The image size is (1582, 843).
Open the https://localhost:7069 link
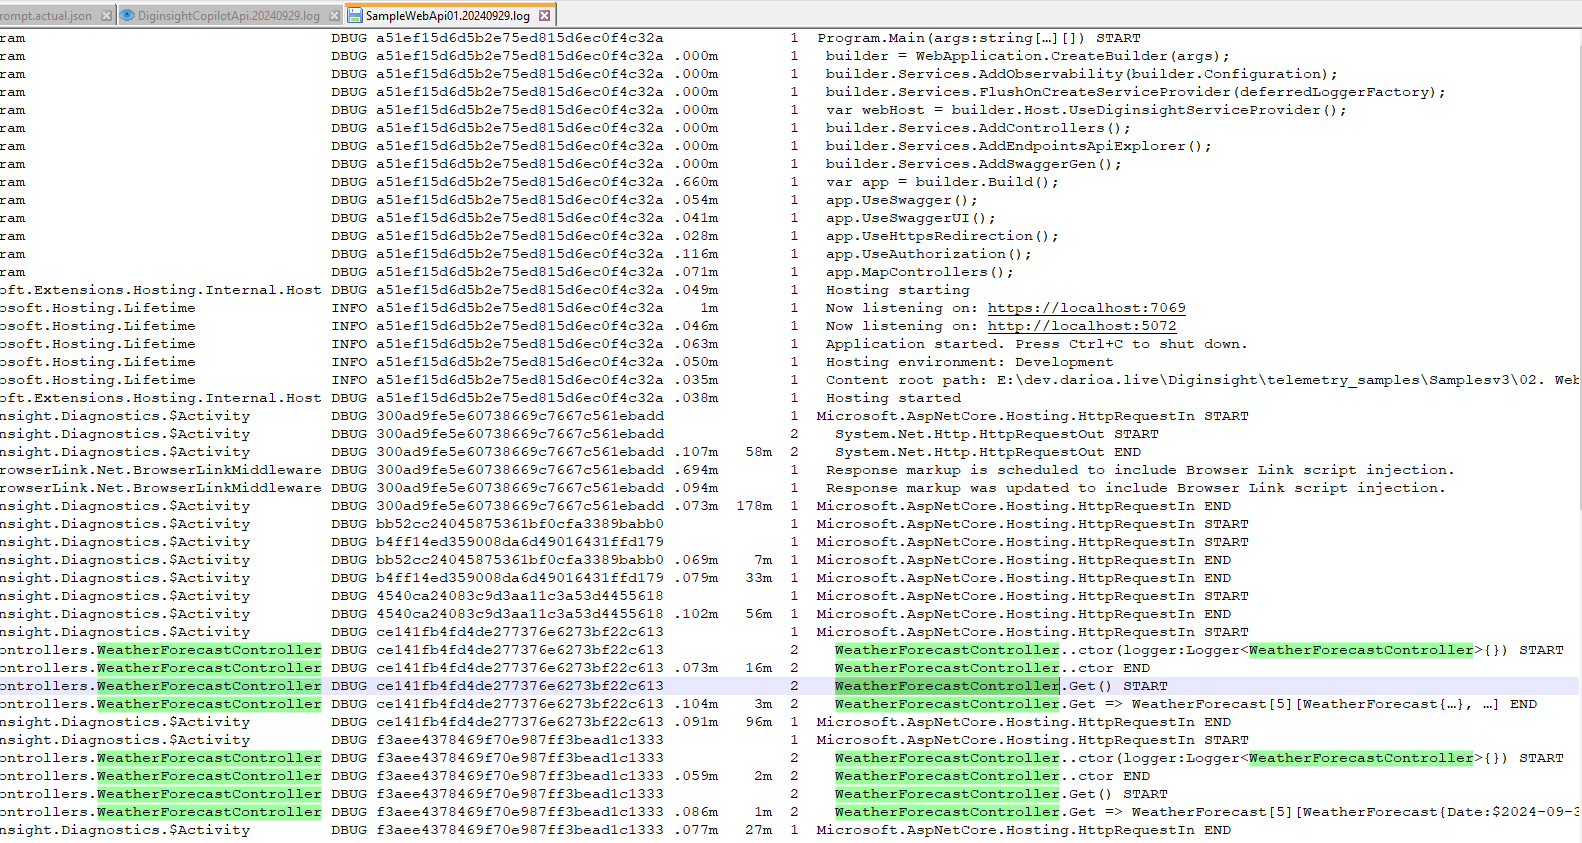(x=1086, y=308)
